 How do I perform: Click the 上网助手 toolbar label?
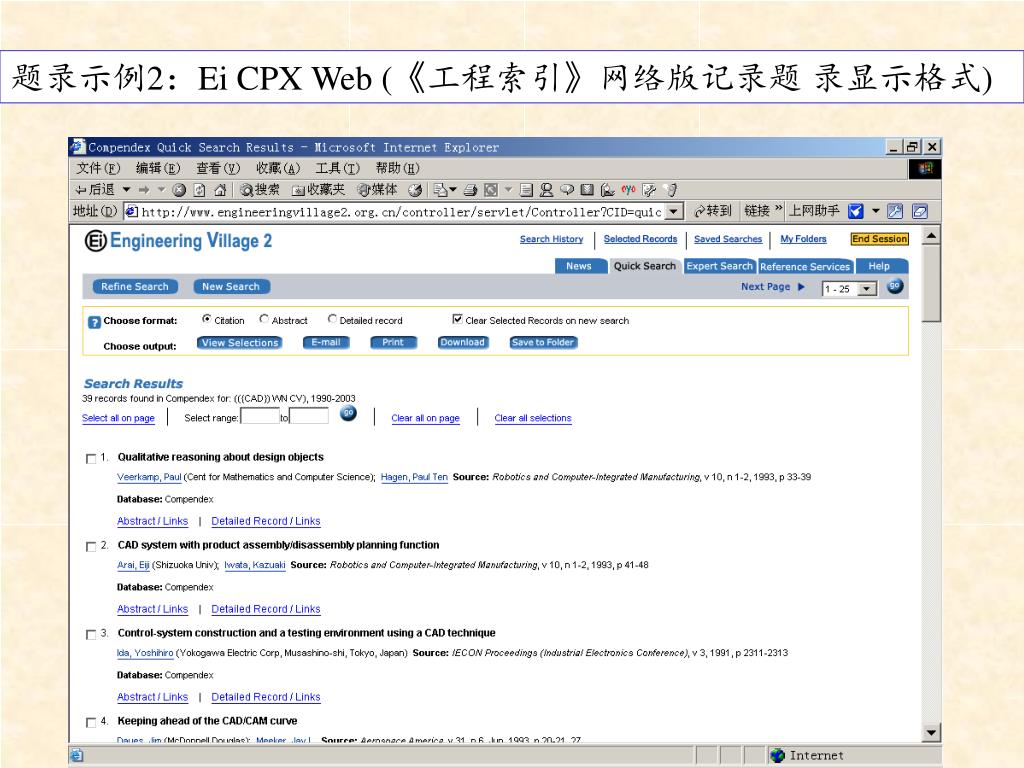point(814,211)
